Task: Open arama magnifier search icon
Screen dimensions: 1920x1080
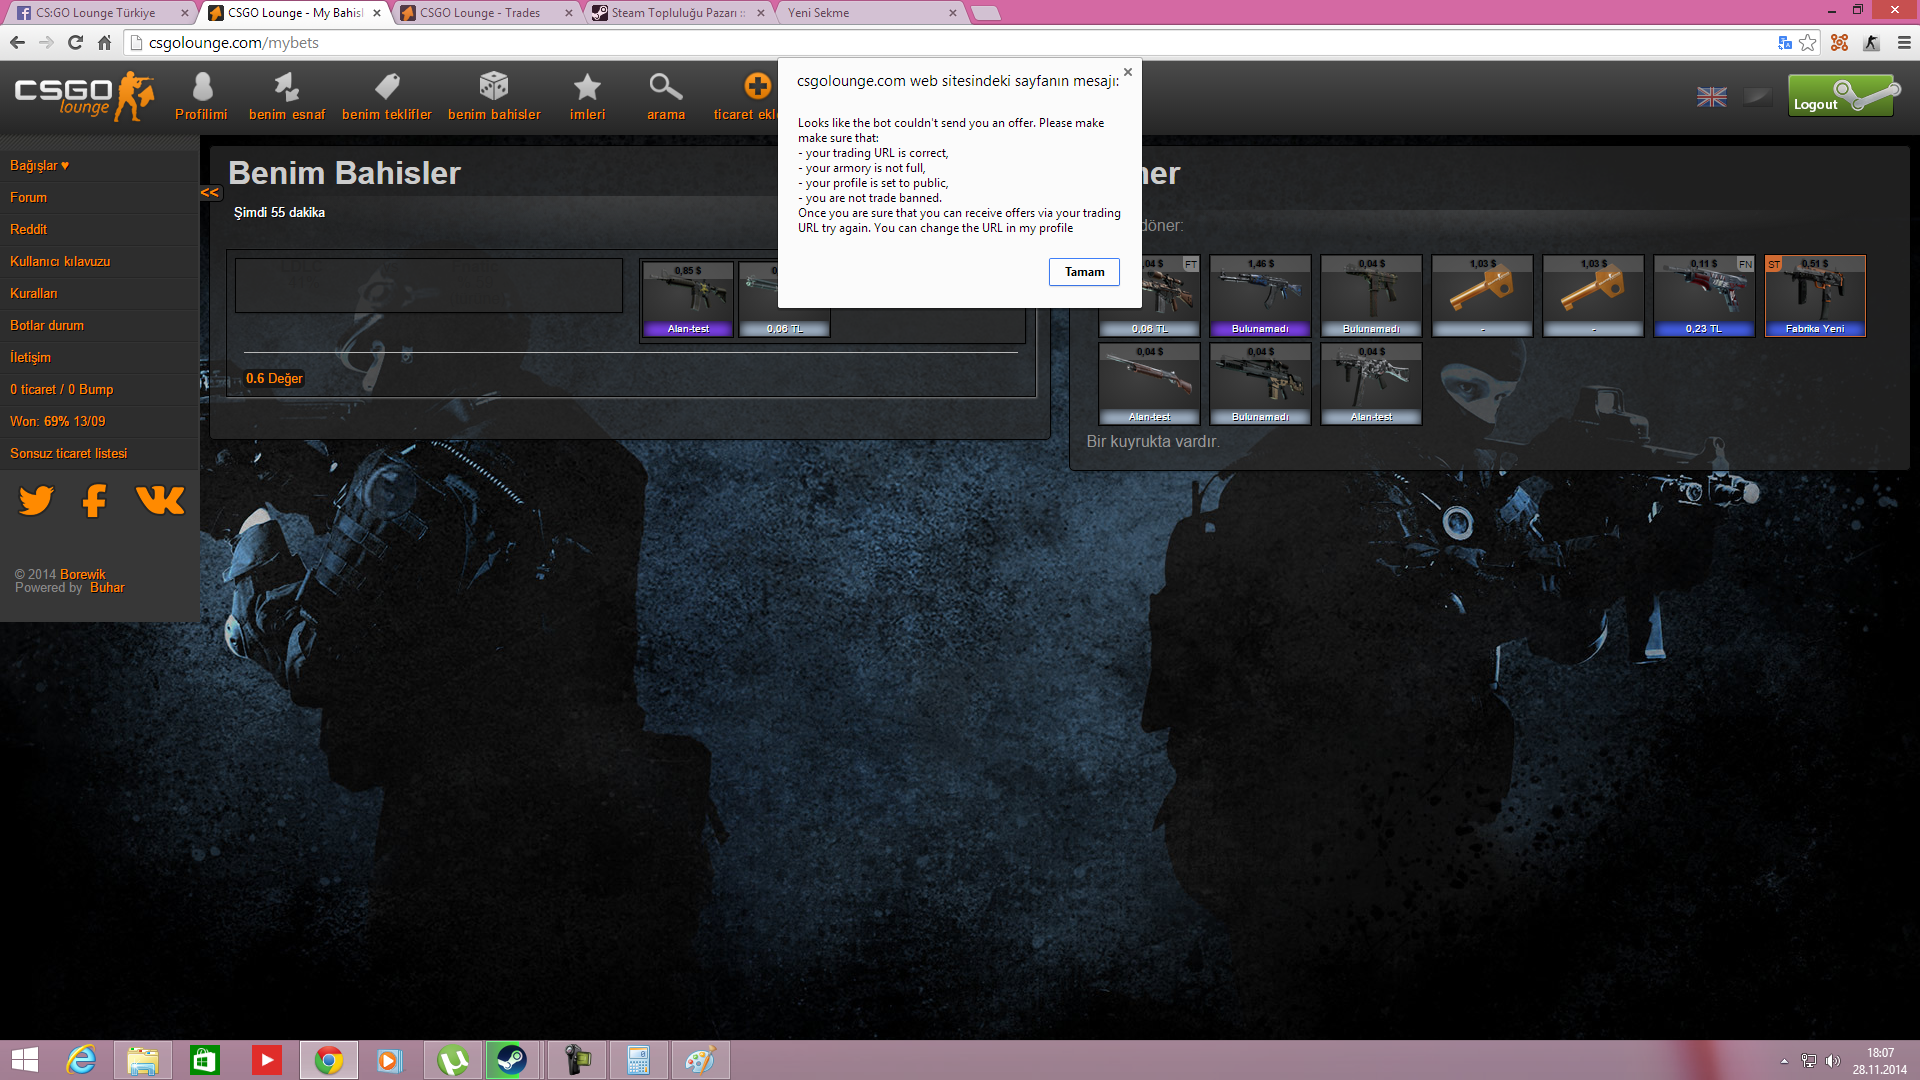Action: point(666,97)
